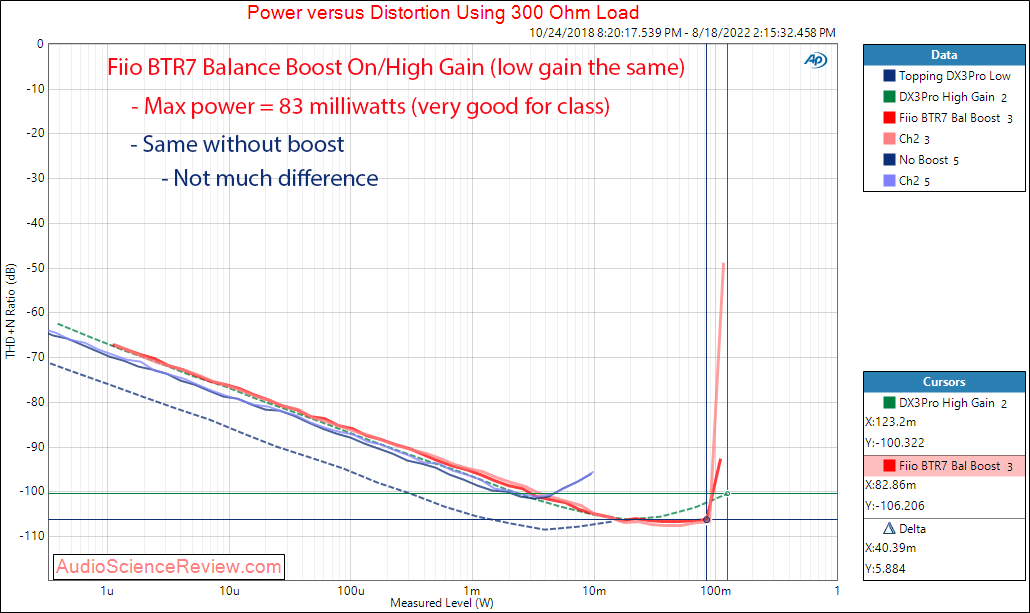This screenshot has width=1030, height=613.
Task: Click the Cursors panel header
Action: 944,382
